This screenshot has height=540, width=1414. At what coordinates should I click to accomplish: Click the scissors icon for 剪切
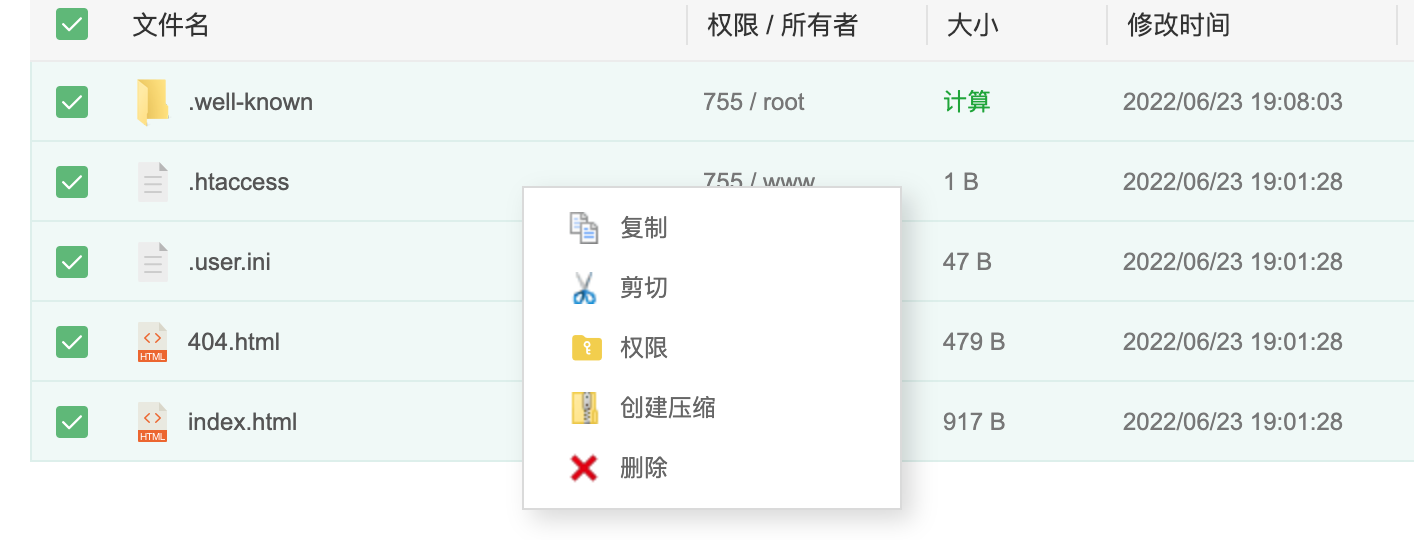point(584,288)
